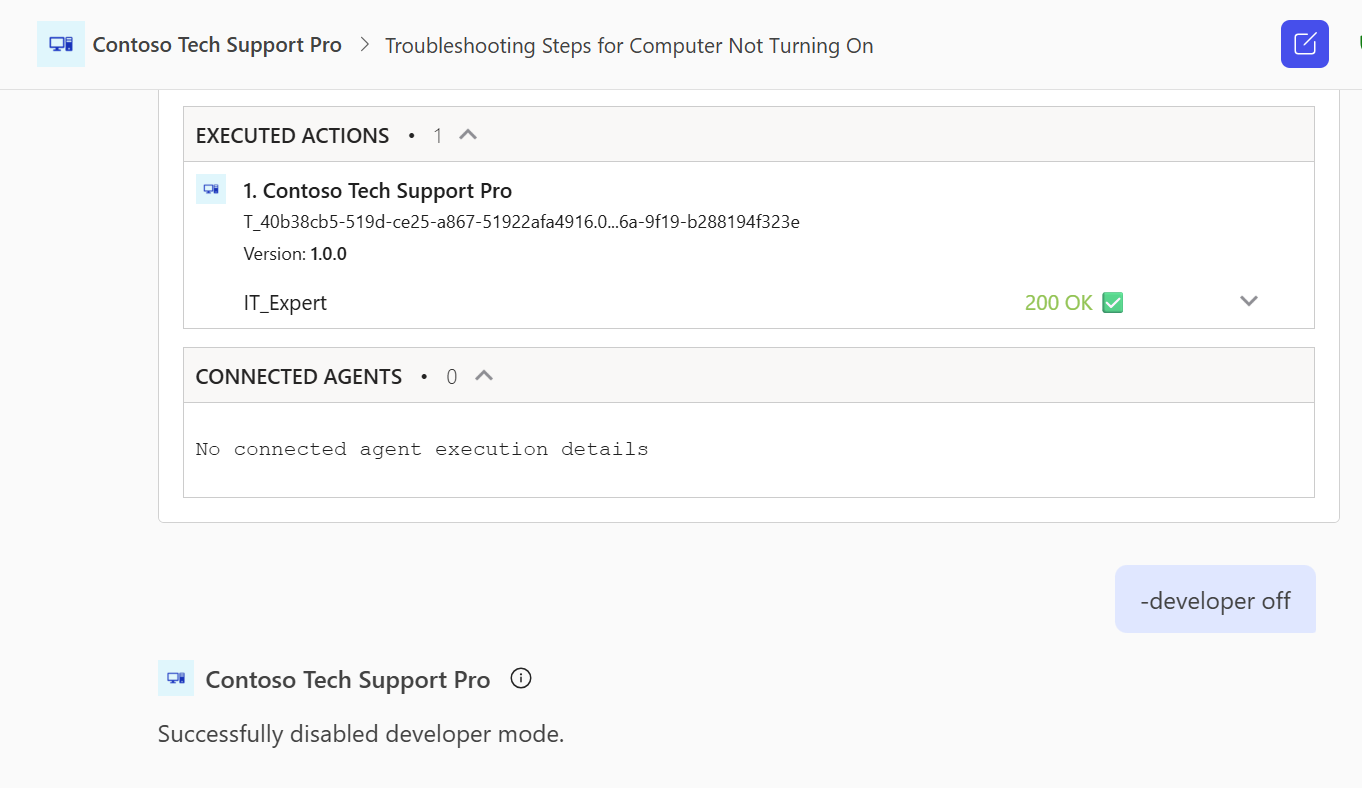This screenshot has width=1362, height=788.
Task: Select the '-developer off' message bubble
Action: [1215, 600]
